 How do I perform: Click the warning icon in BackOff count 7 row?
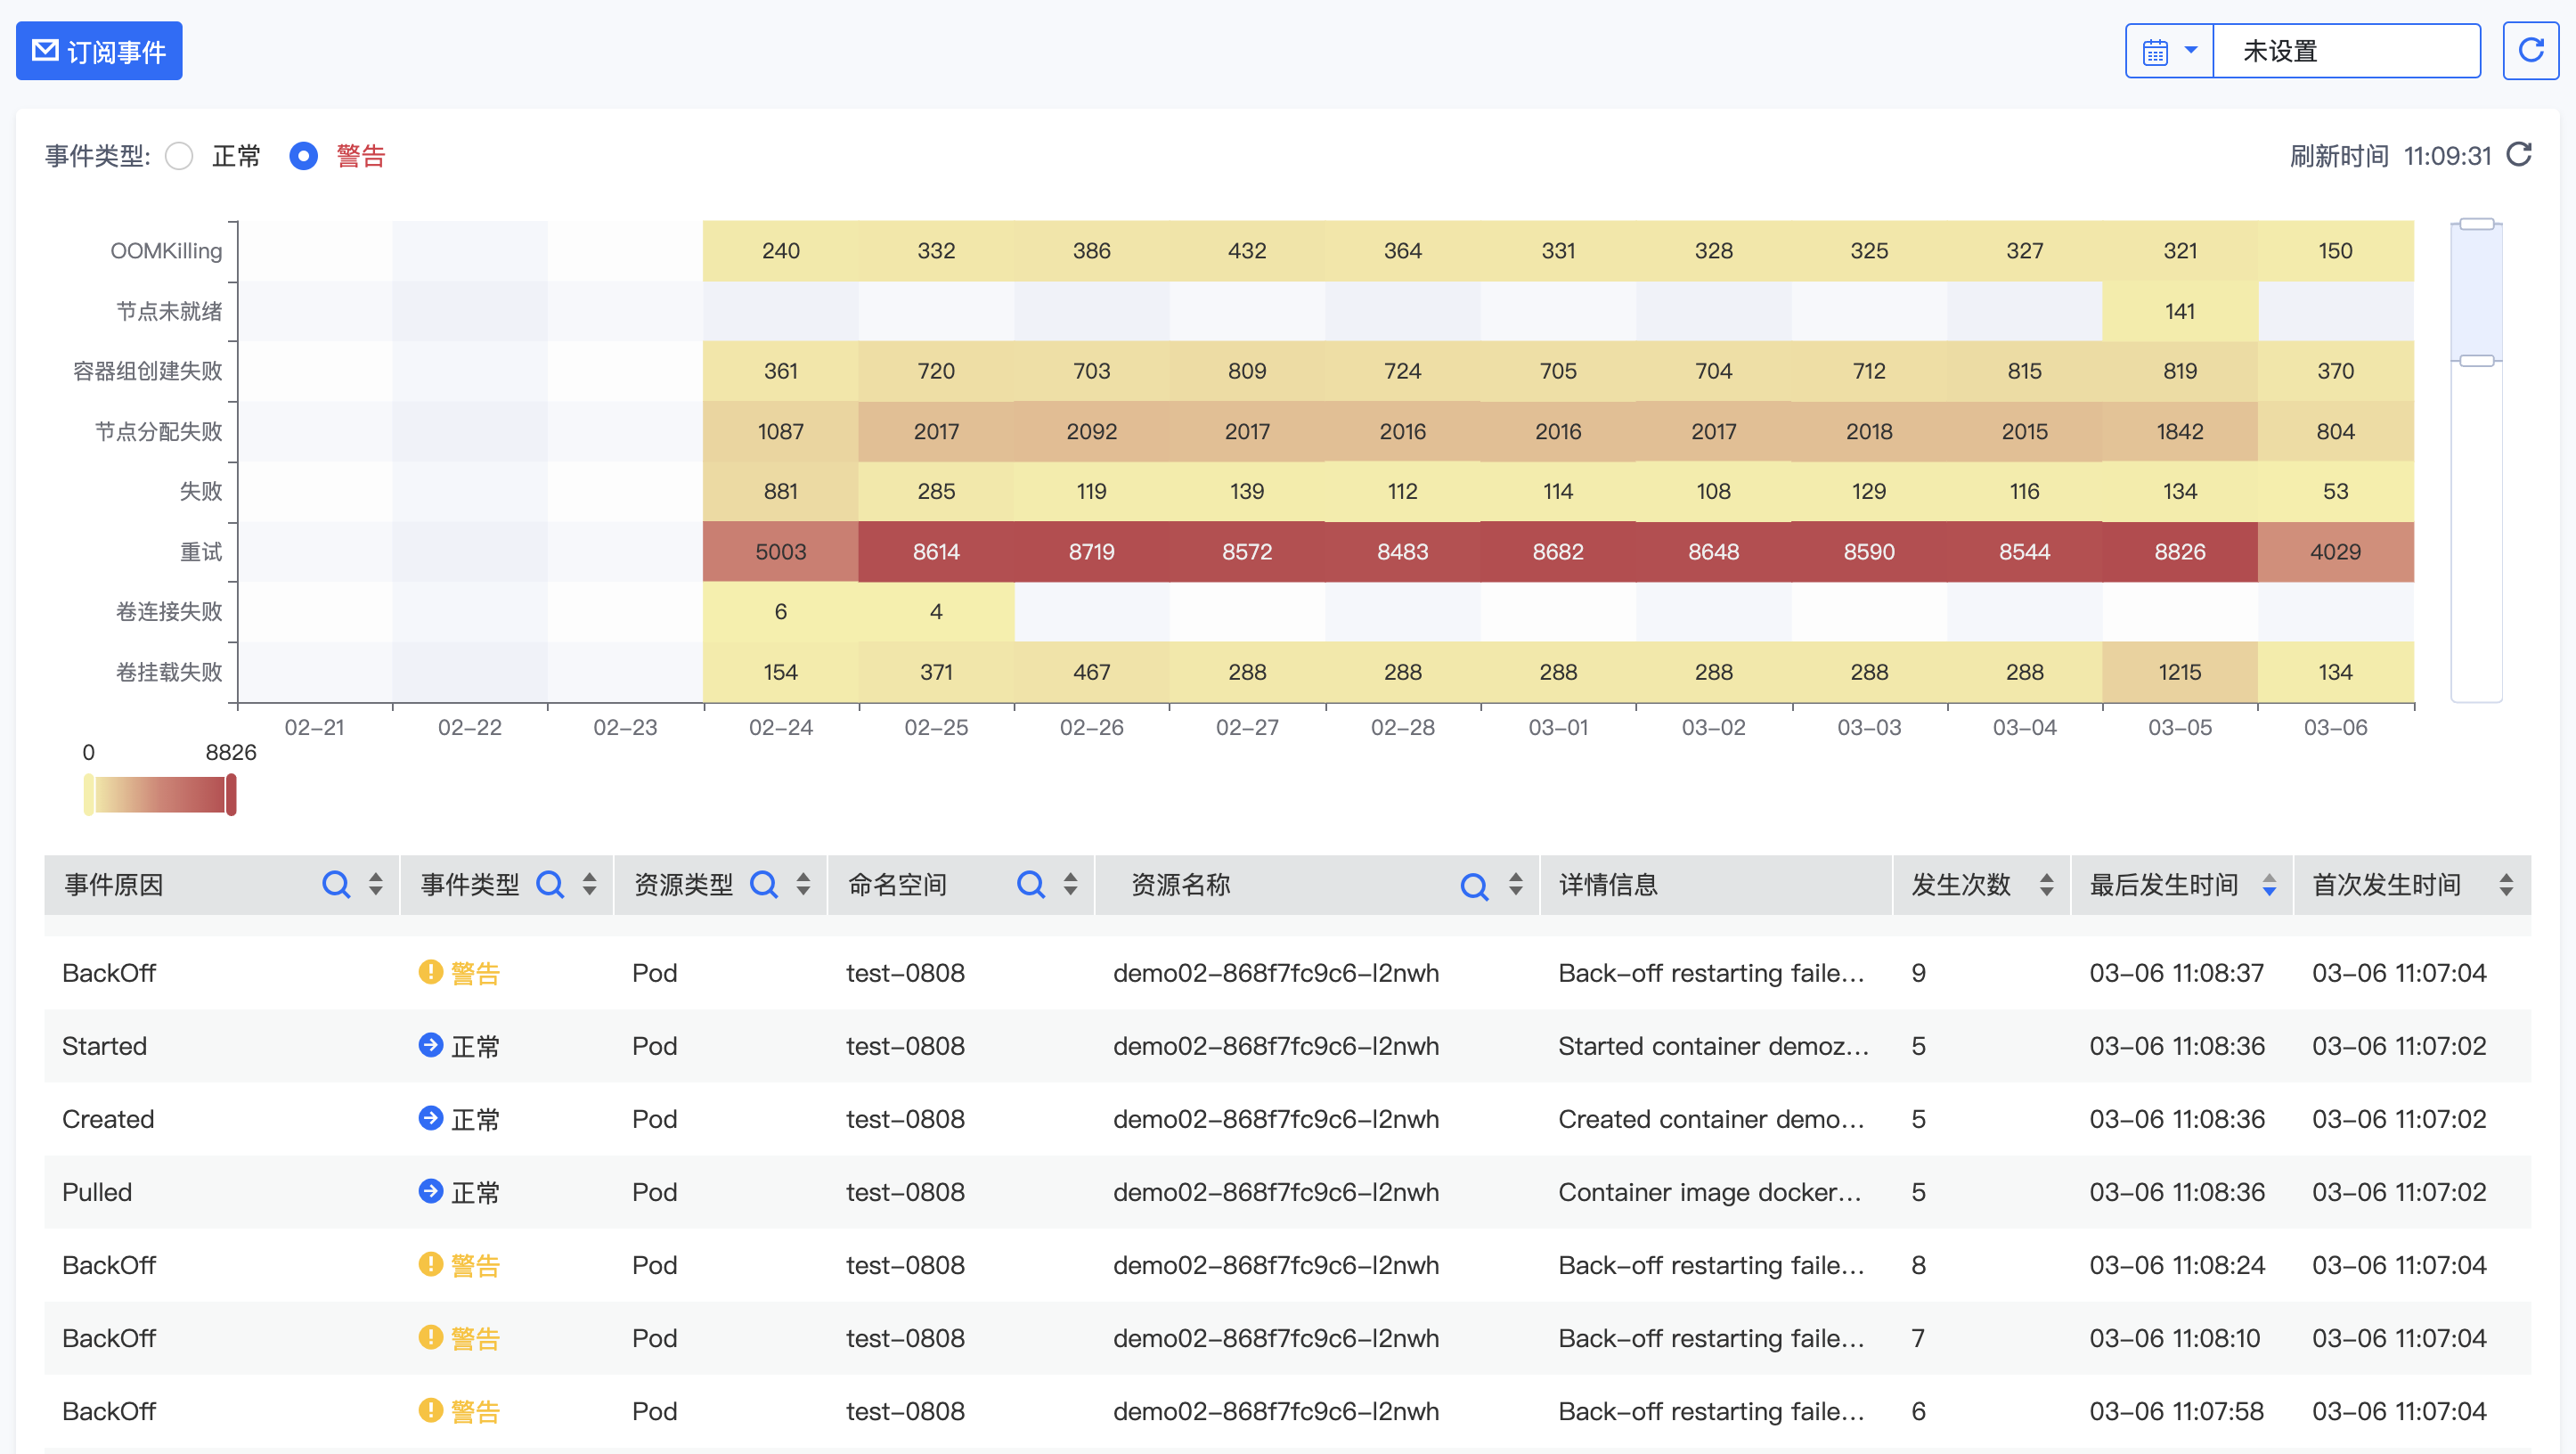coord(430,1337)
